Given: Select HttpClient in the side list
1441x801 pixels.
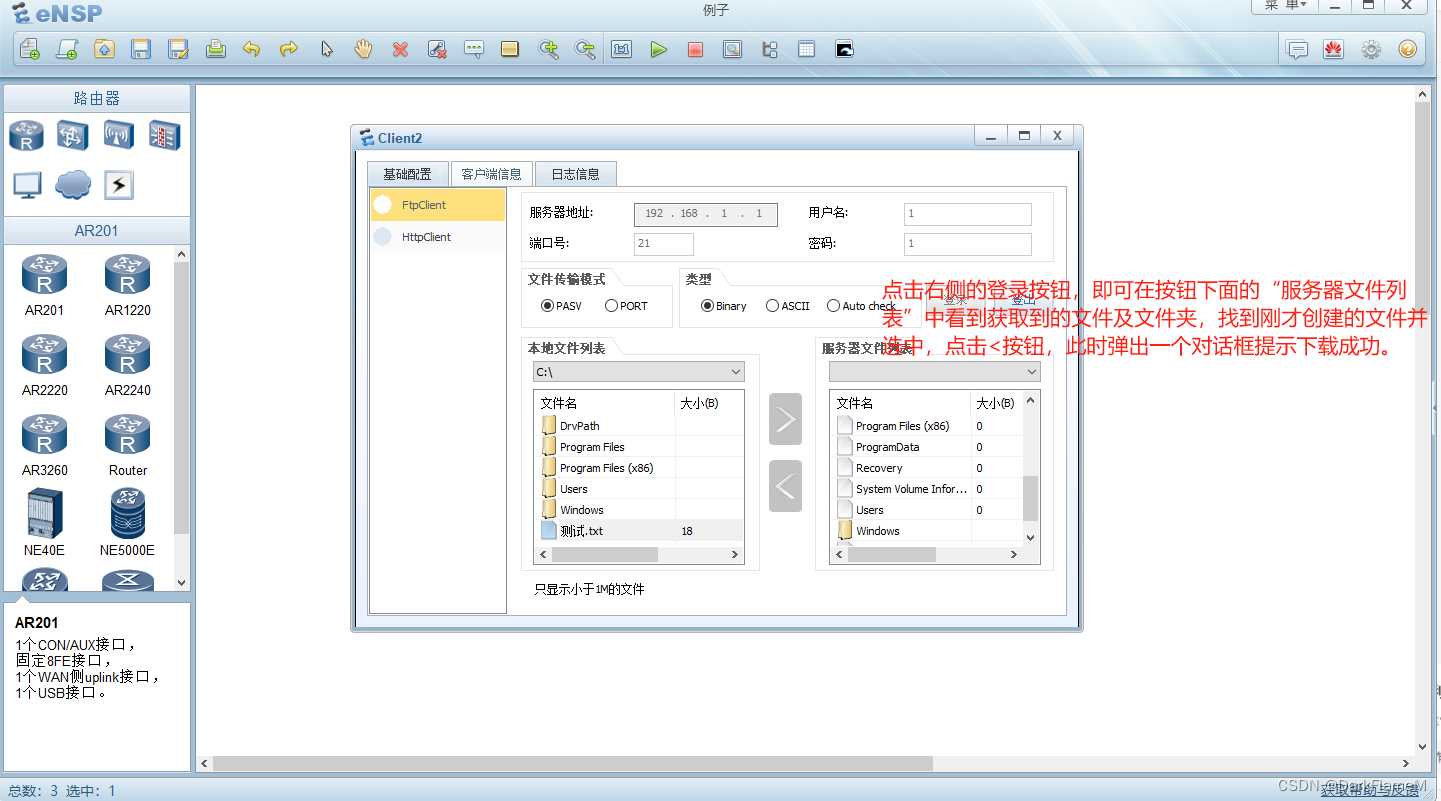Looking at the screenshot, I should tap(438, 237).
